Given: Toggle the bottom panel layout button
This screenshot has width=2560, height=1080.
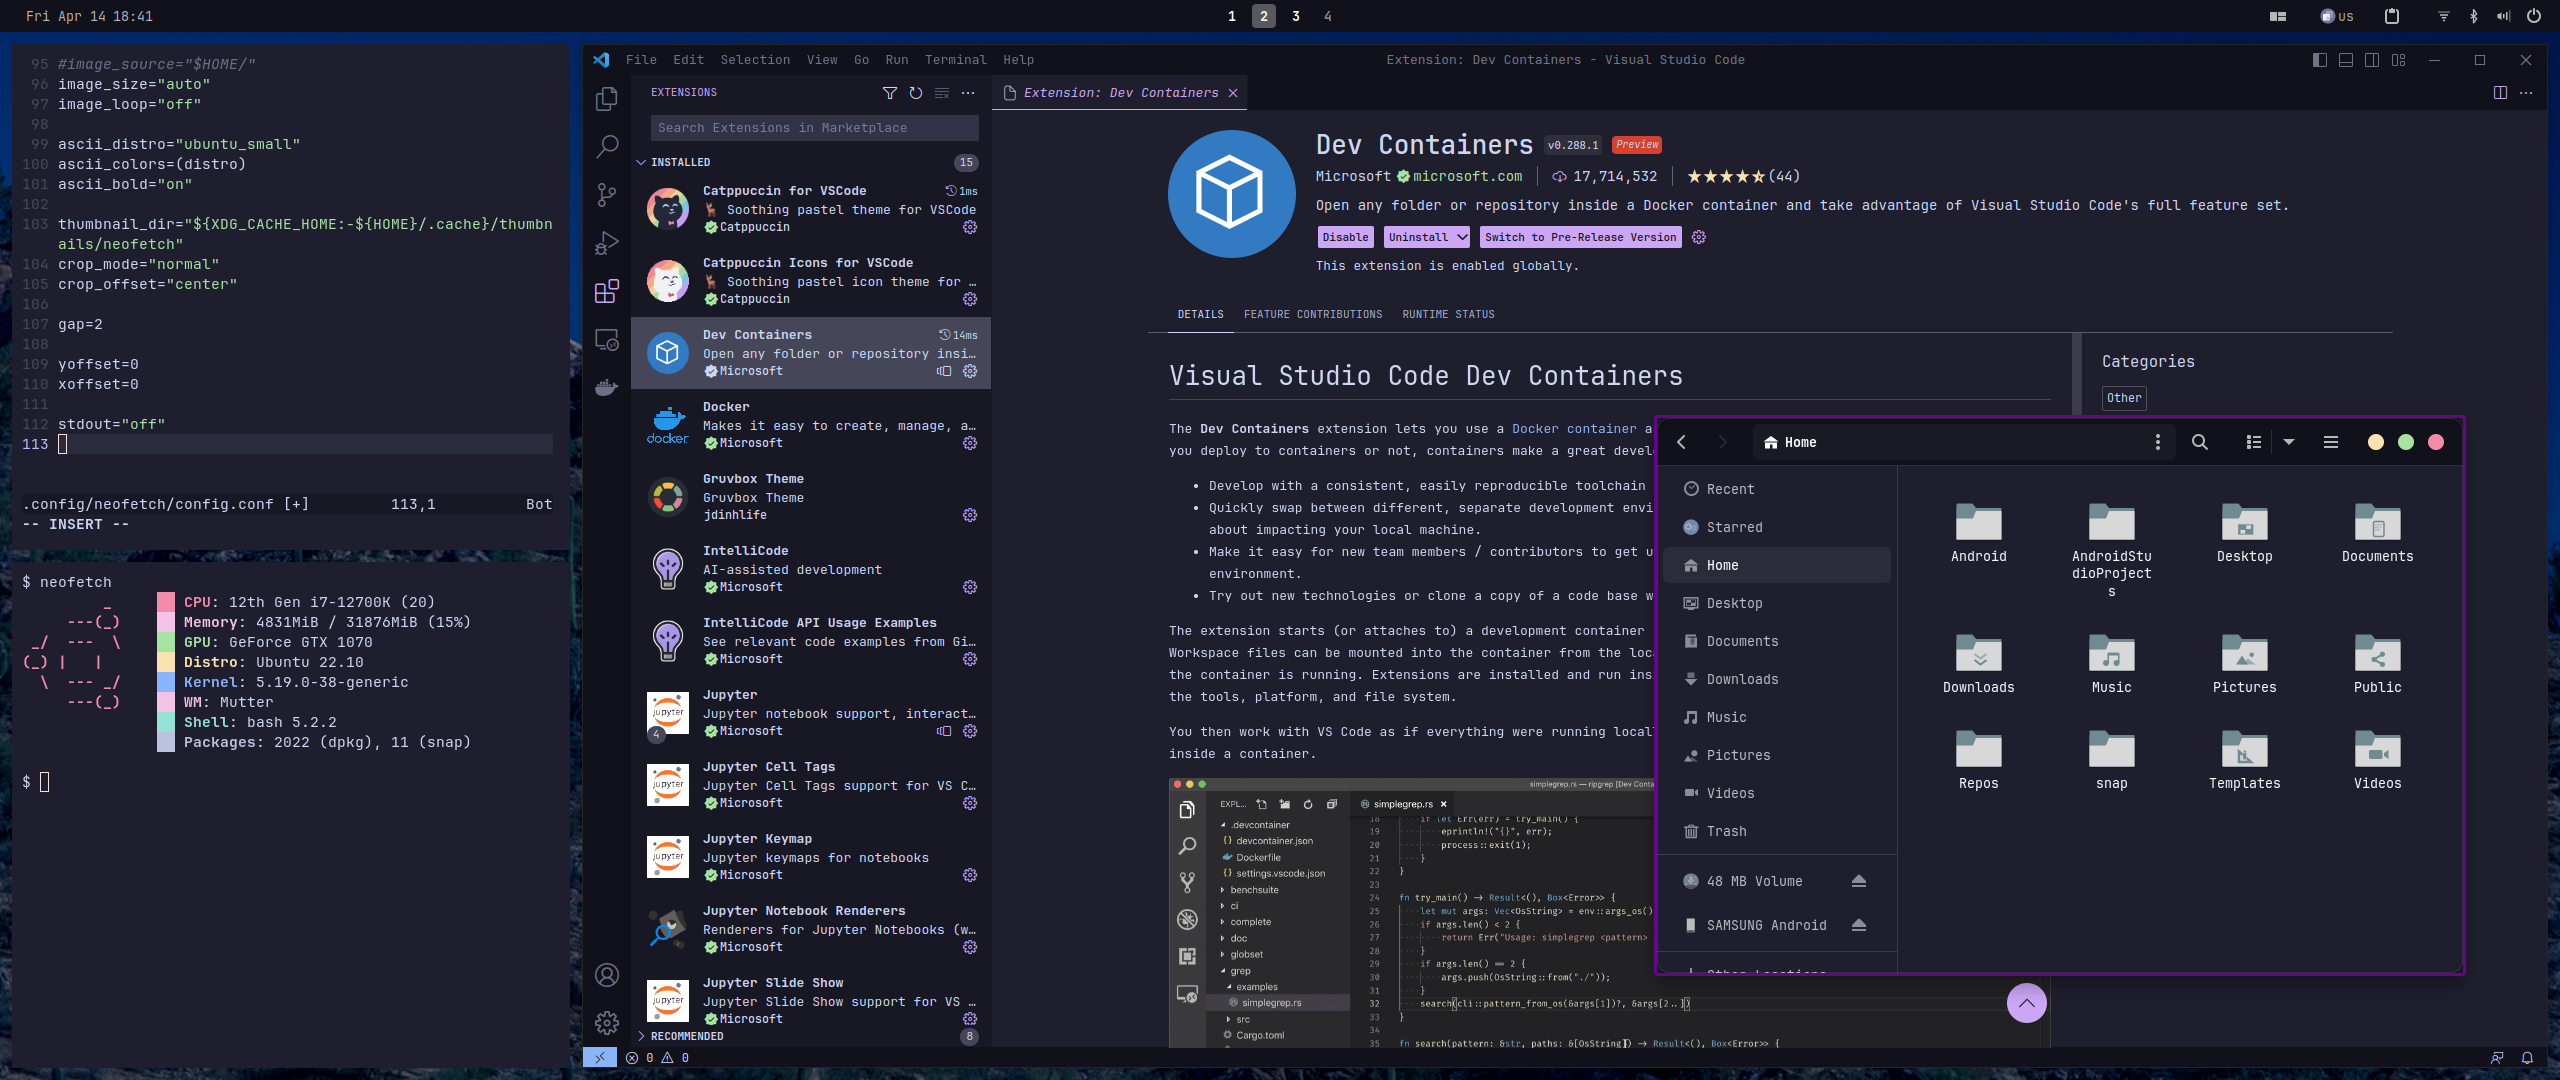Looking at the screenshot, I should (x=2345, y=60).
